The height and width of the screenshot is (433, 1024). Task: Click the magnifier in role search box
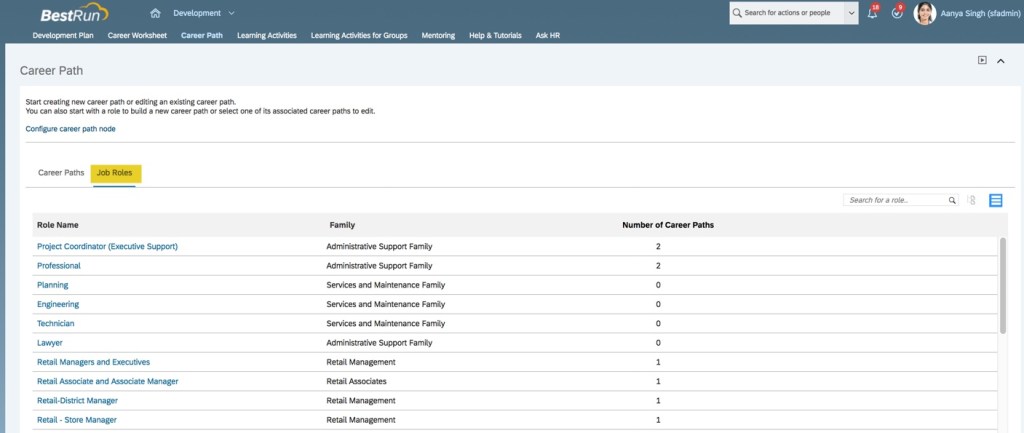point(952,200)
